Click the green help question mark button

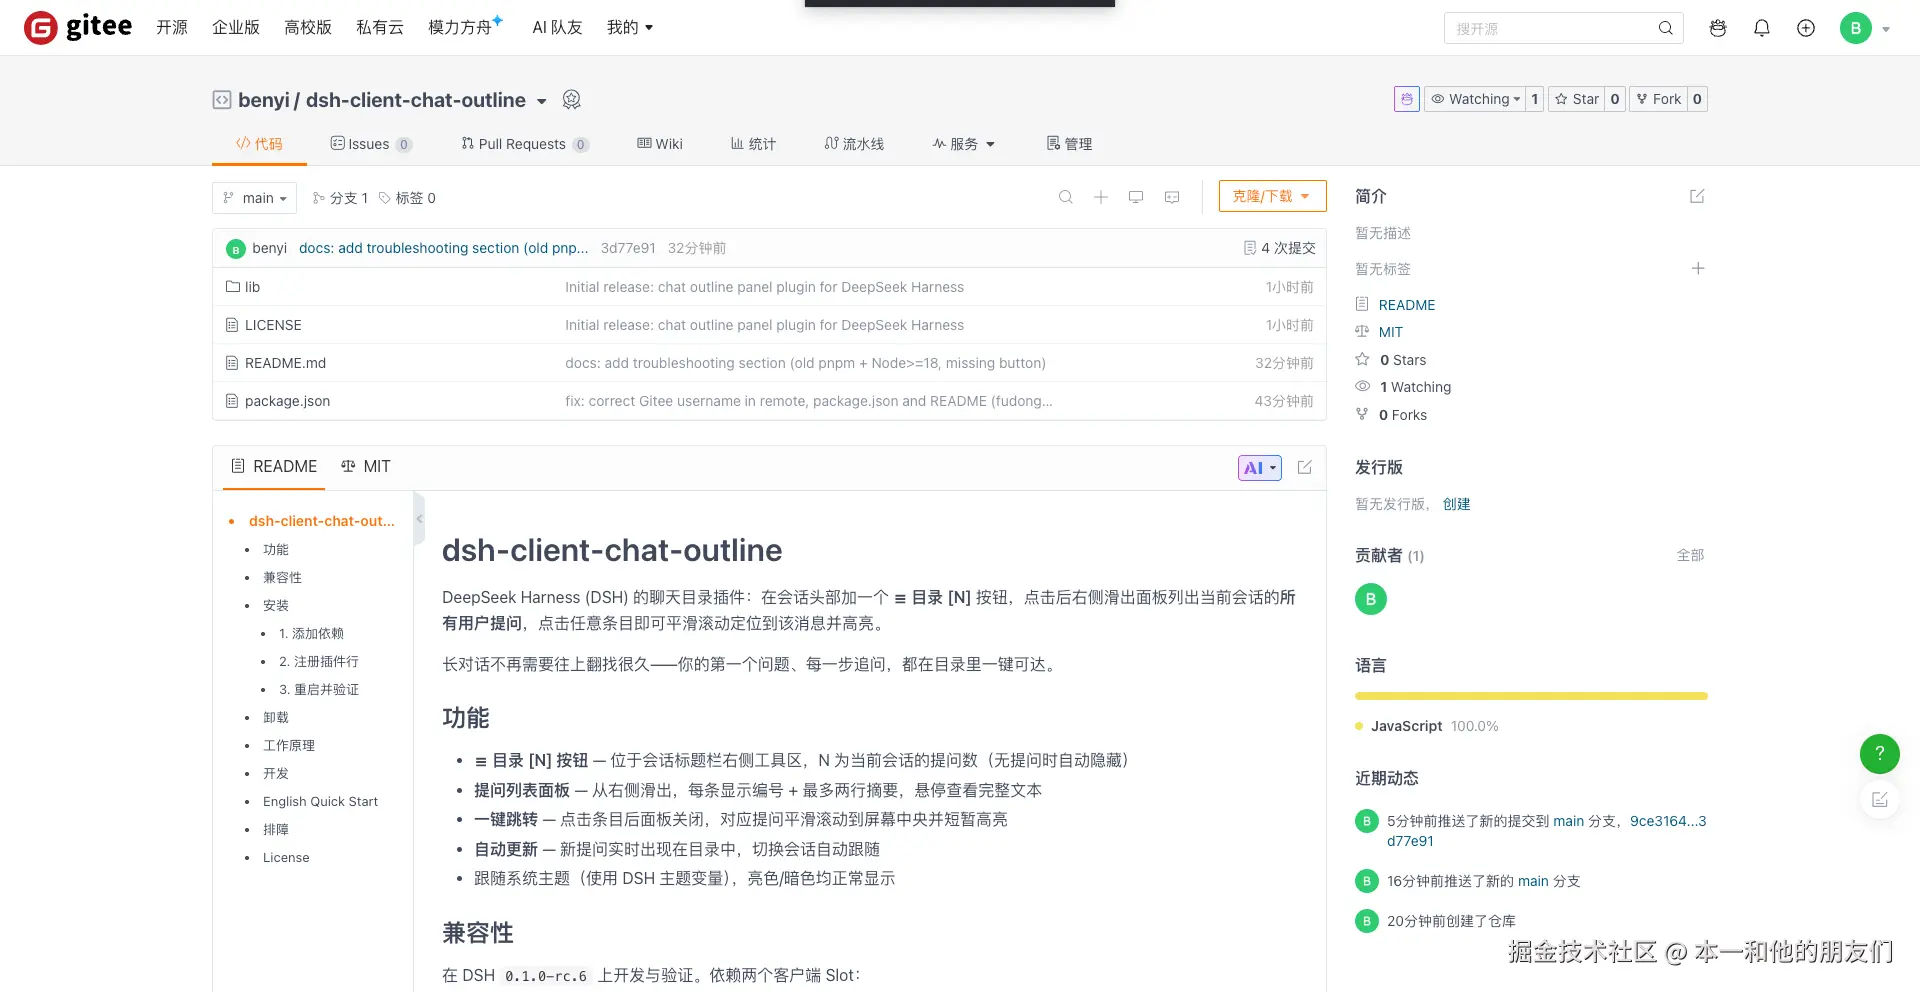click(1880, 754)
